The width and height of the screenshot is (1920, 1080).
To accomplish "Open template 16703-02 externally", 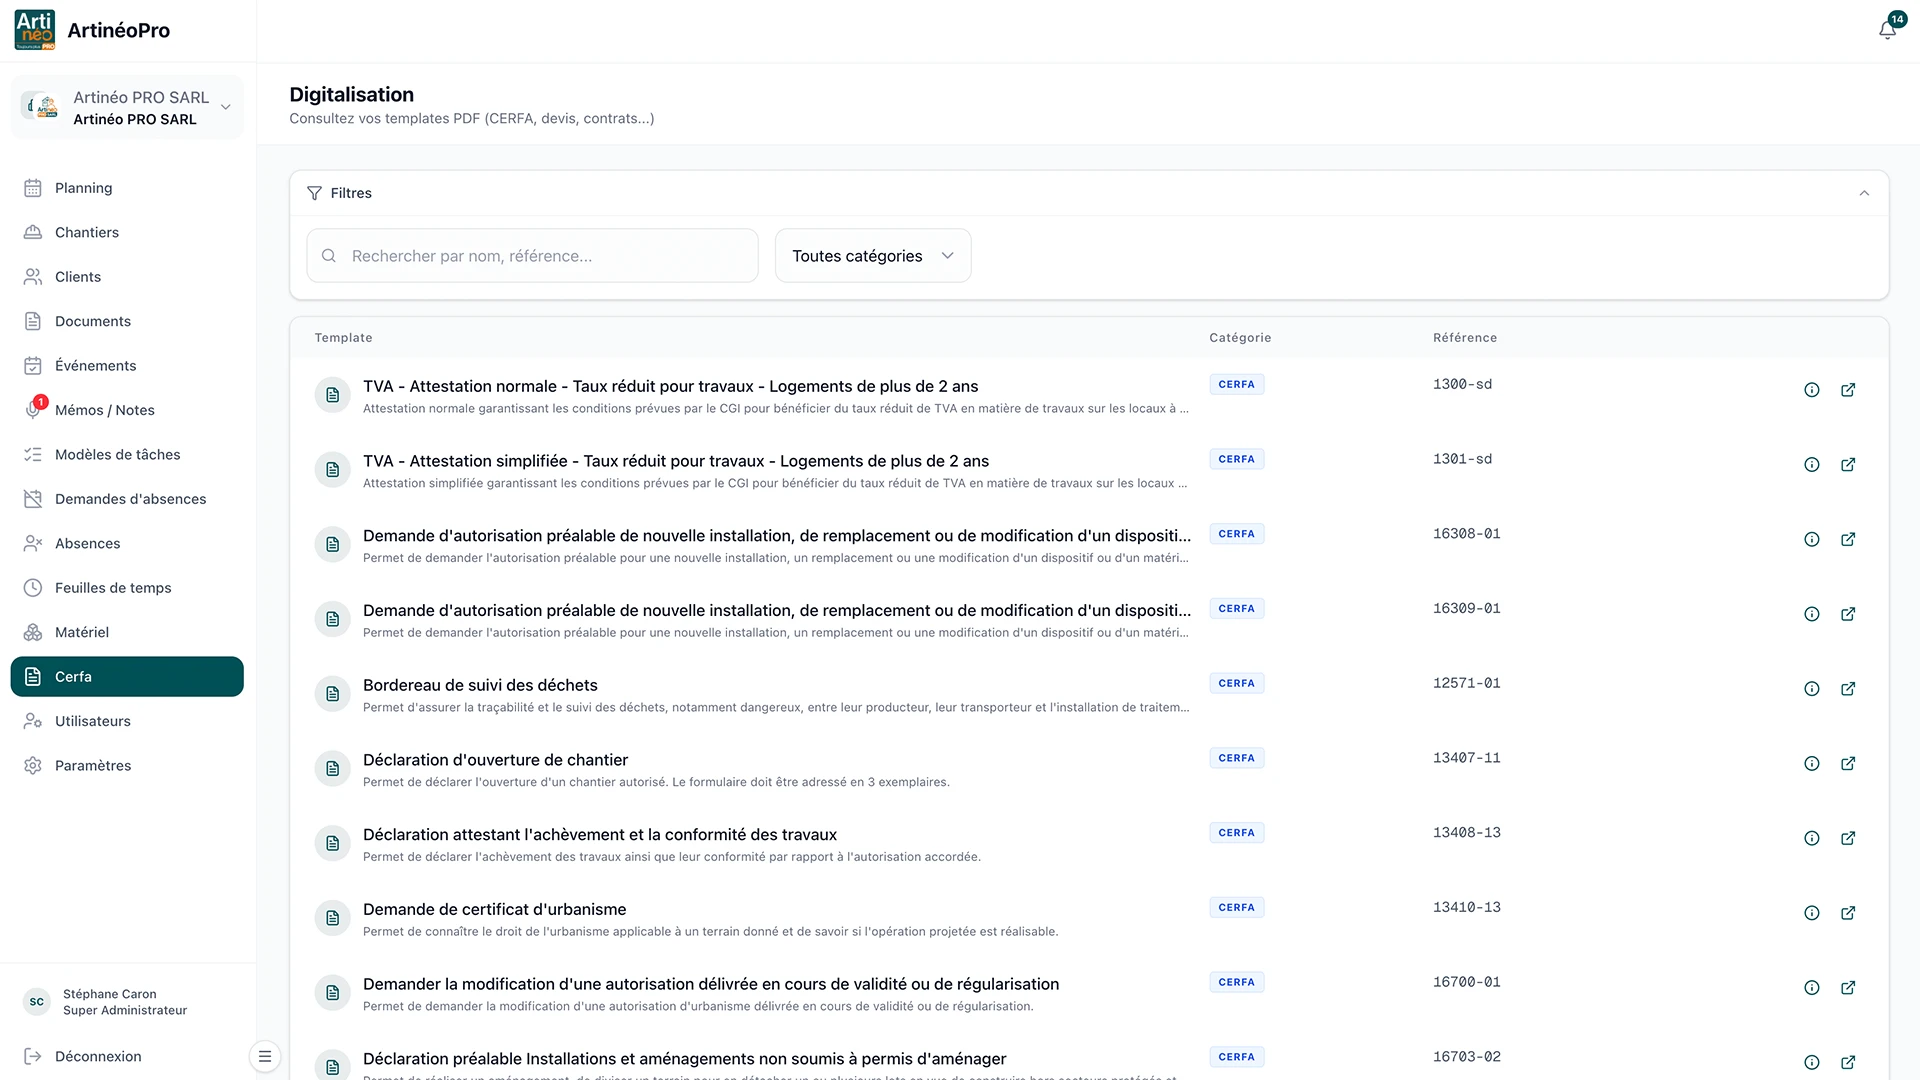I will 1848,1063.
